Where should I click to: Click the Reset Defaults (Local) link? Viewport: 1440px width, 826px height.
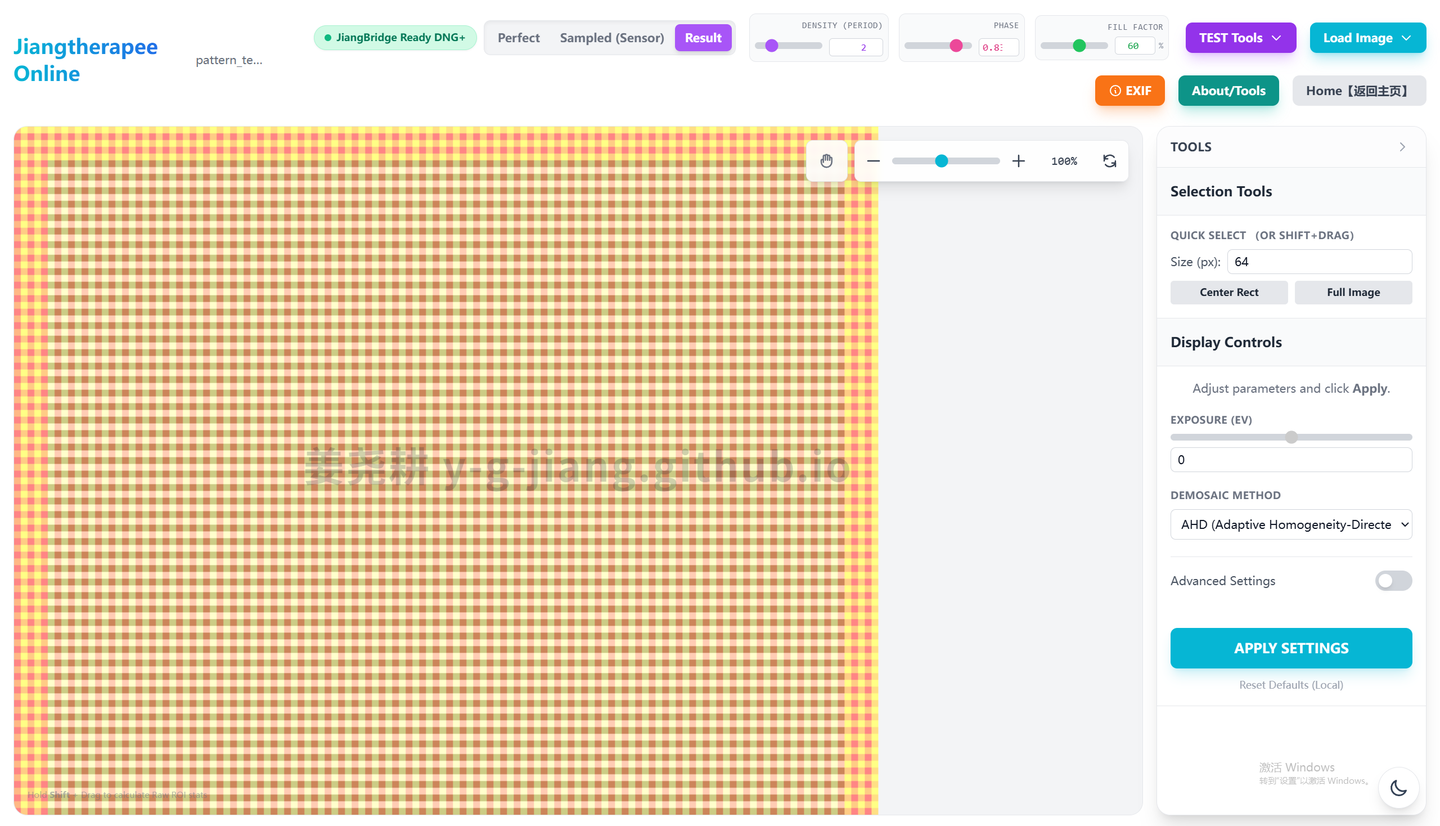1291,685
